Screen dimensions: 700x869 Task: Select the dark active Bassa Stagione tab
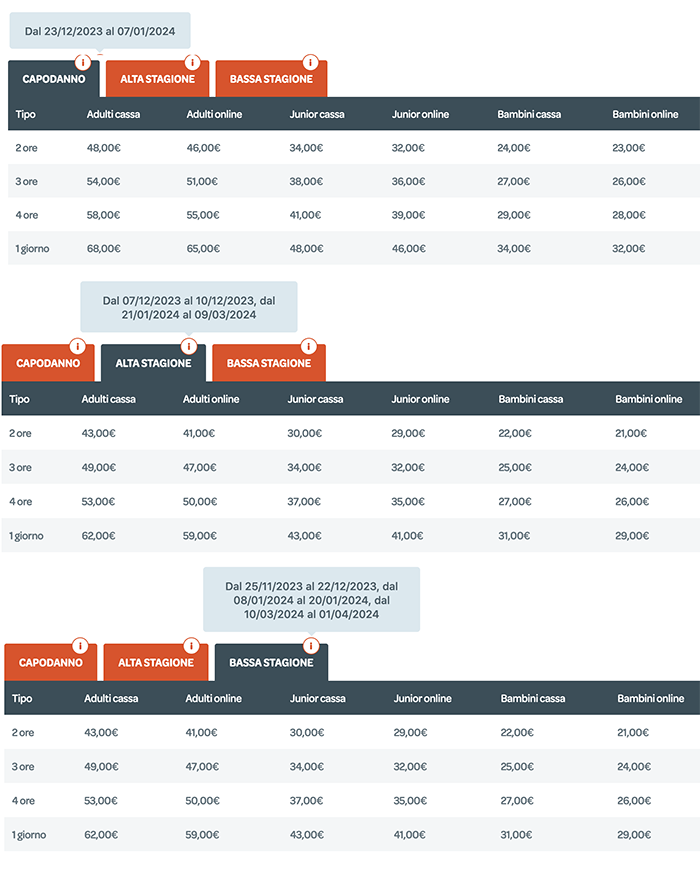[x=271, y=662]
